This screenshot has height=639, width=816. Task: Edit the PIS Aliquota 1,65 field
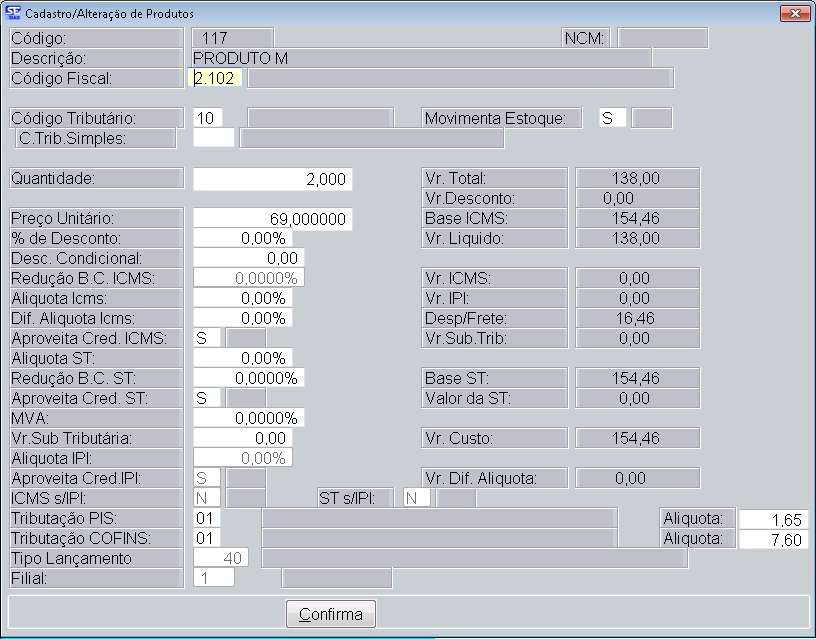click(773, 519)
